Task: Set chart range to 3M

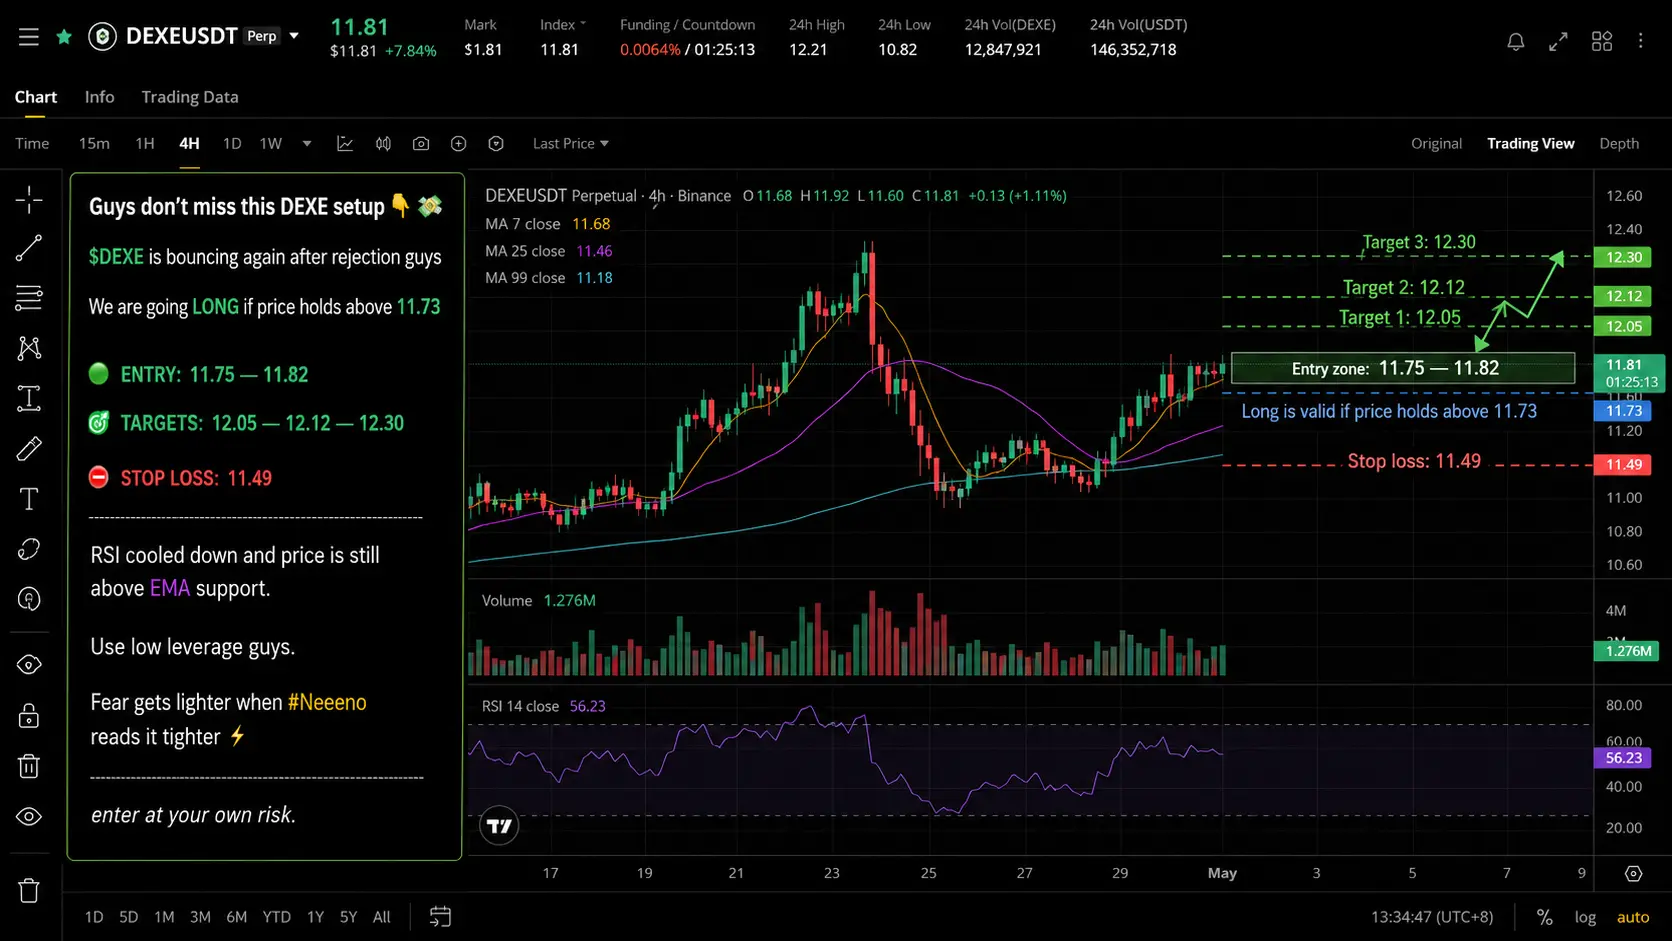Action: pos(200,917)
